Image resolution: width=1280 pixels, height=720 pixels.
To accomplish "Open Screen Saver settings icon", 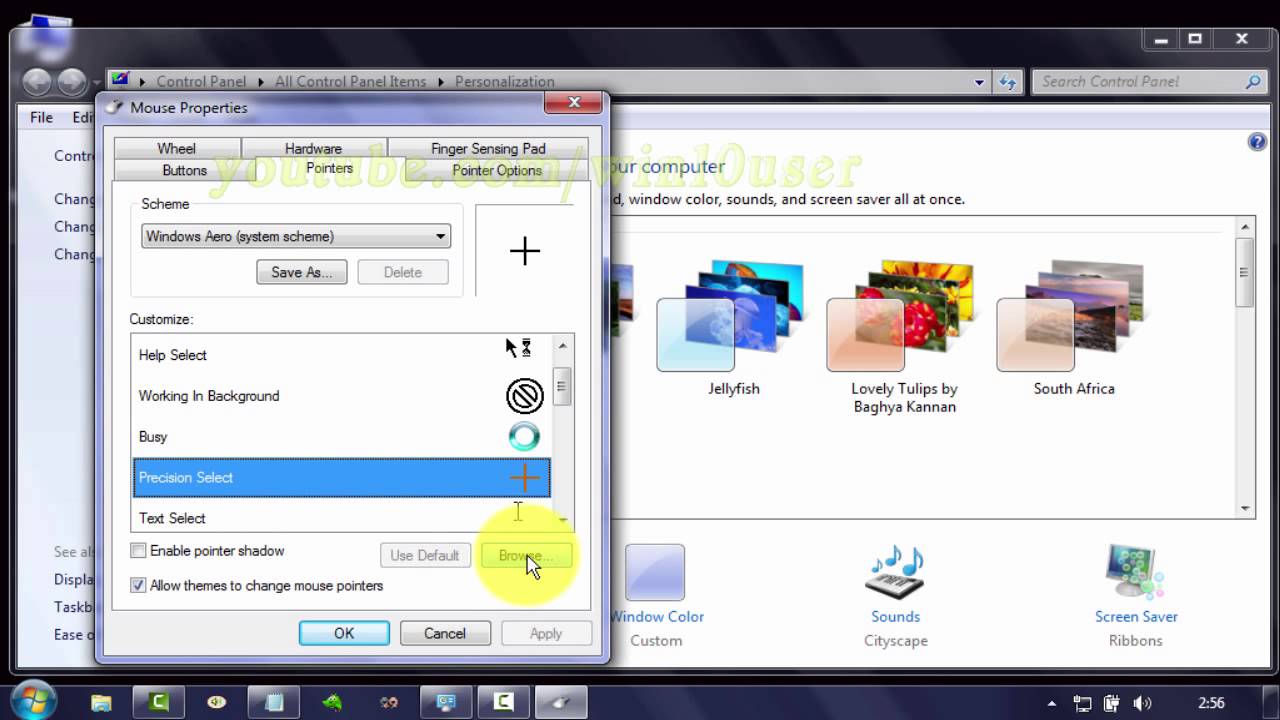I will (x=1135, y=572).
